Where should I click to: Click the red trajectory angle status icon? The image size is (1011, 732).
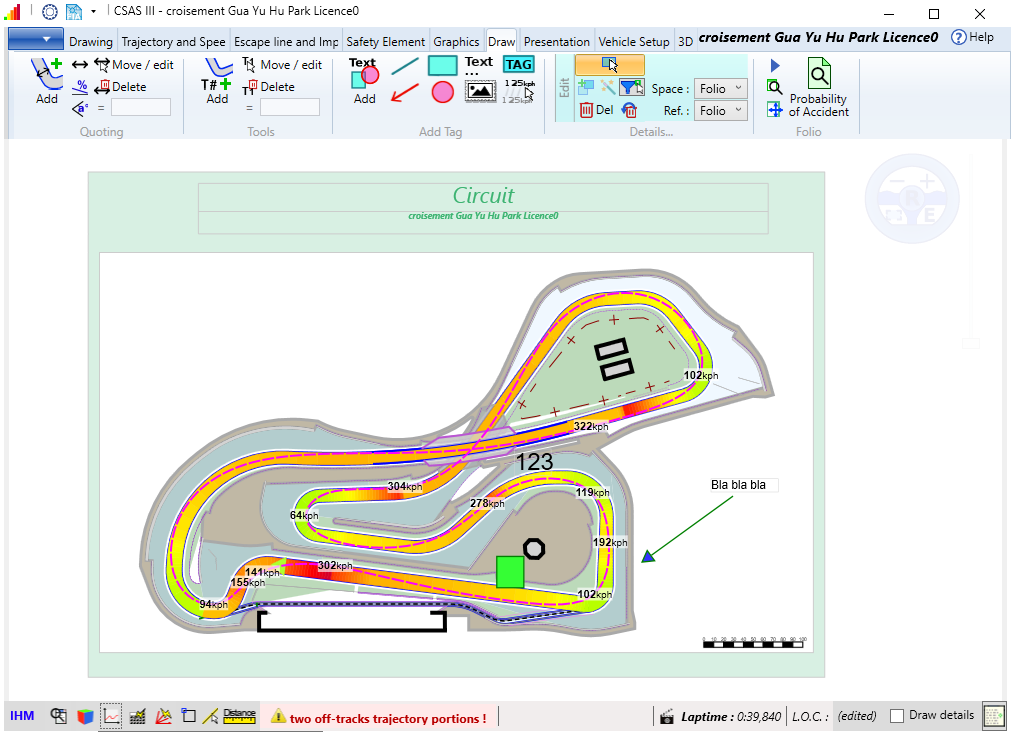164,716
